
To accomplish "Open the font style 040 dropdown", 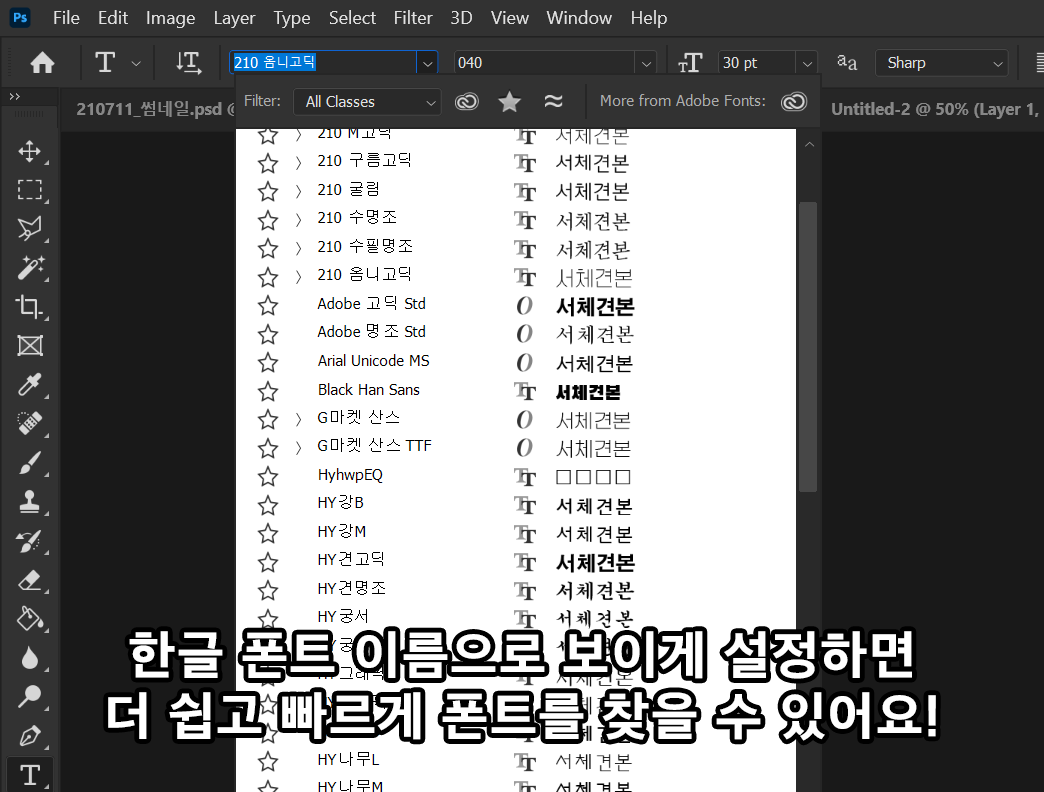I will 646,63.
